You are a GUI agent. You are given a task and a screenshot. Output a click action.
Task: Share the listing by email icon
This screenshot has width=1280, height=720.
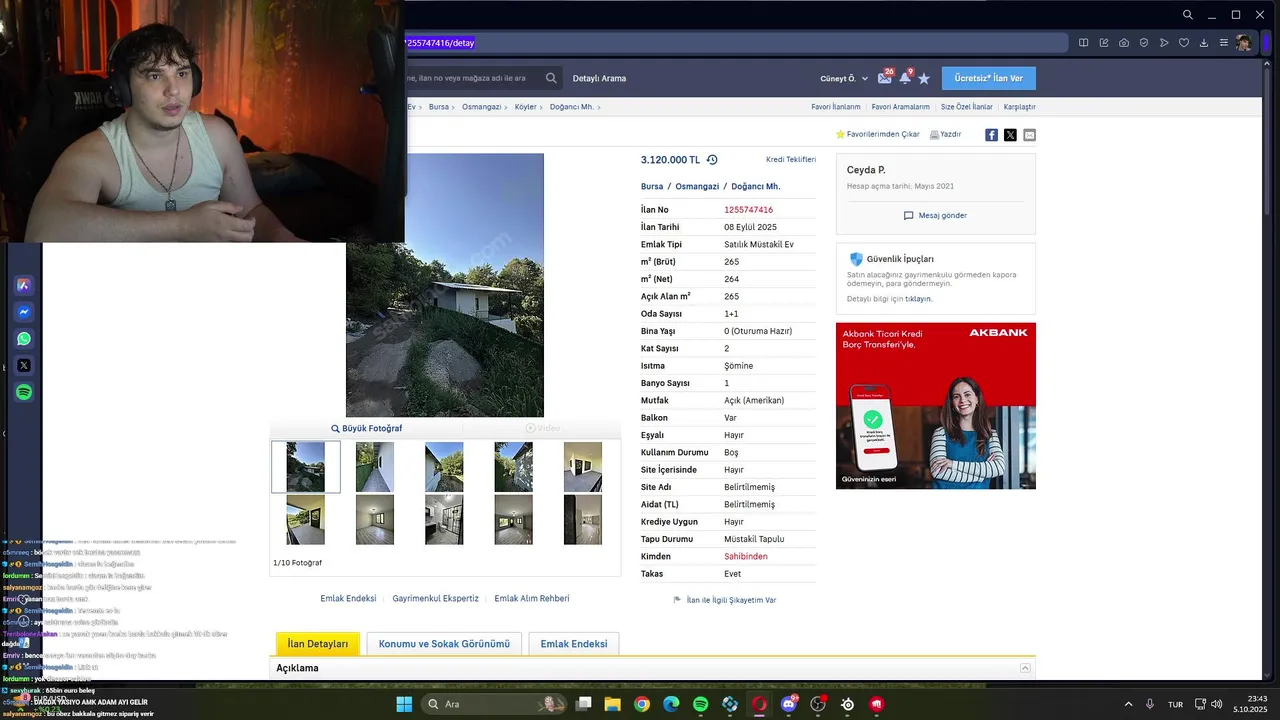pos(1029,135)
